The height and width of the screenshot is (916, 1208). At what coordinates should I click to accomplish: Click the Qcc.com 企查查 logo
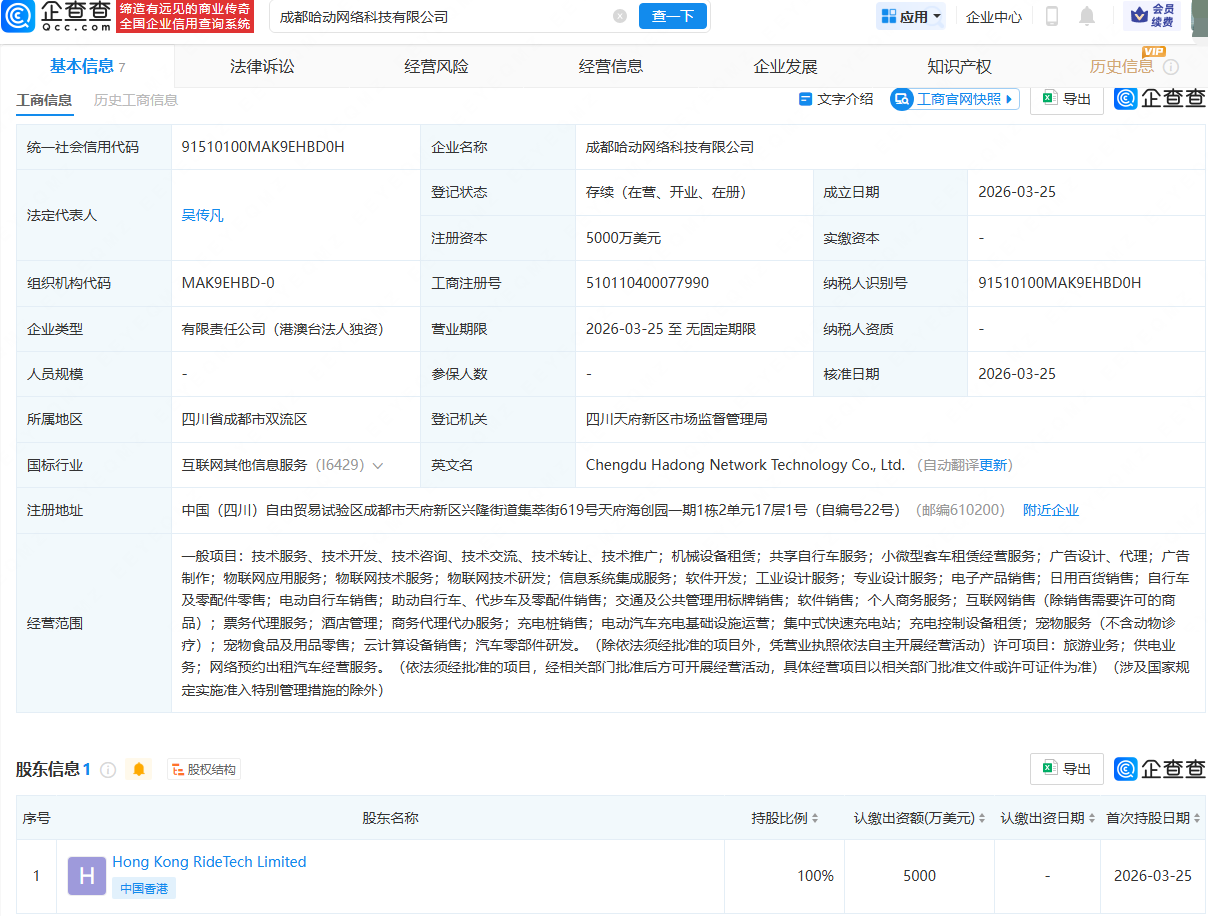pos(56,16)
